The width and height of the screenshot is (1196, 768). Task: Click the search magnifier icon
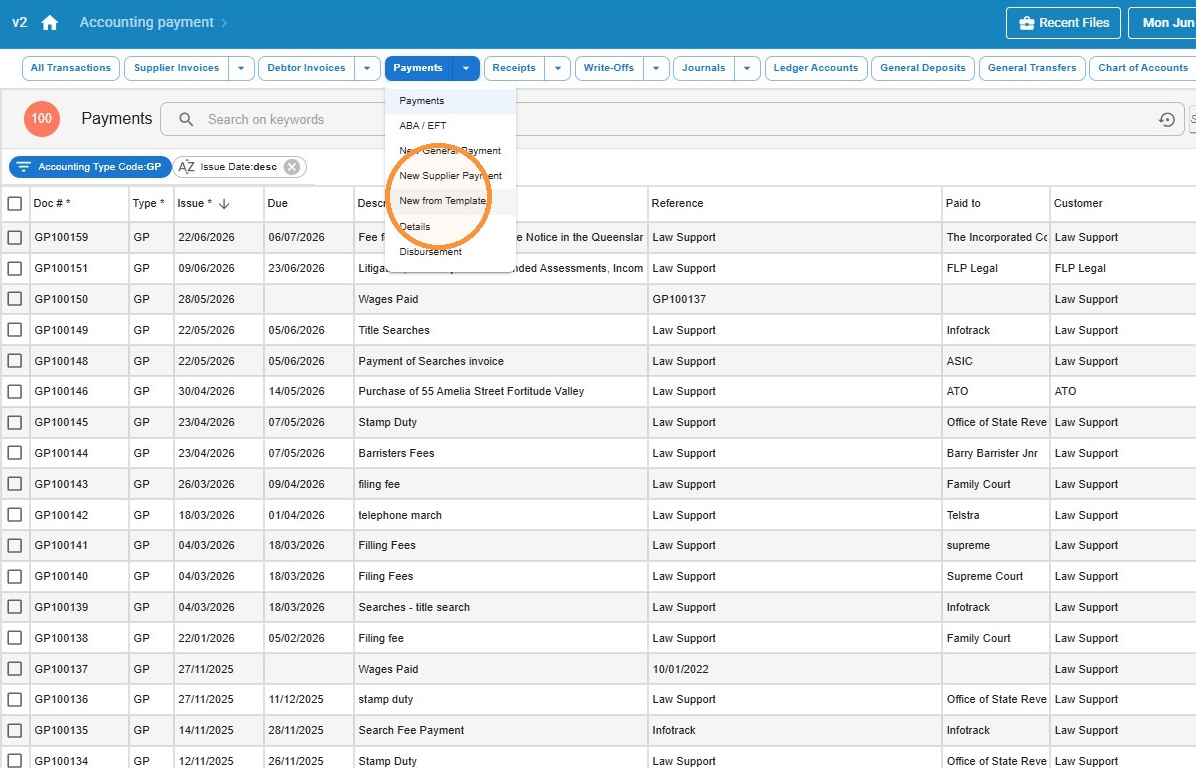coord(186,119)
